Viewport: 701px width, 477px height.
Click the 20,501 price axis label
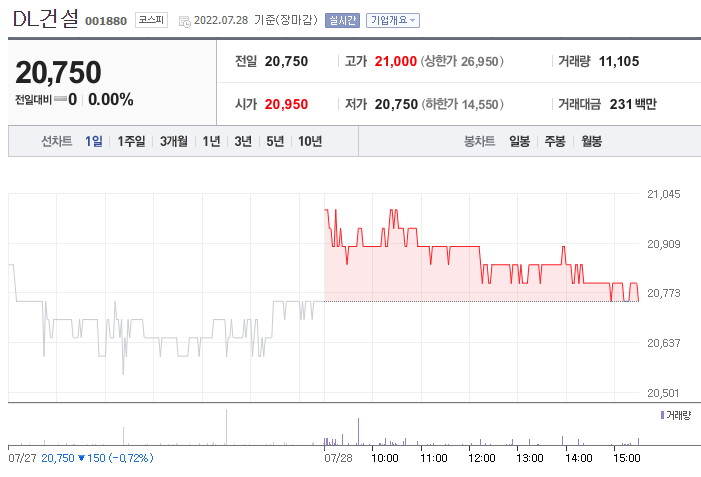(x=663, y=393)
